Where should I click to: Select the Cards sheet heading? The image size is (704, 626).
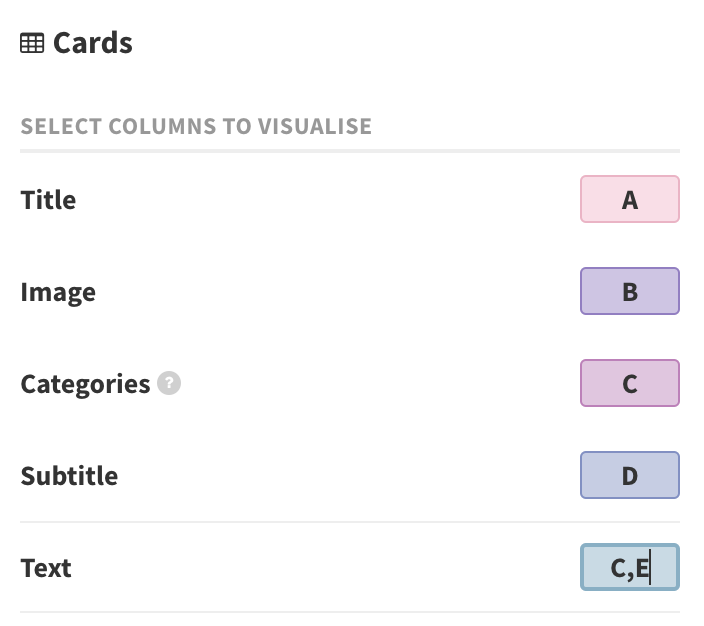[x=92, y=43]
